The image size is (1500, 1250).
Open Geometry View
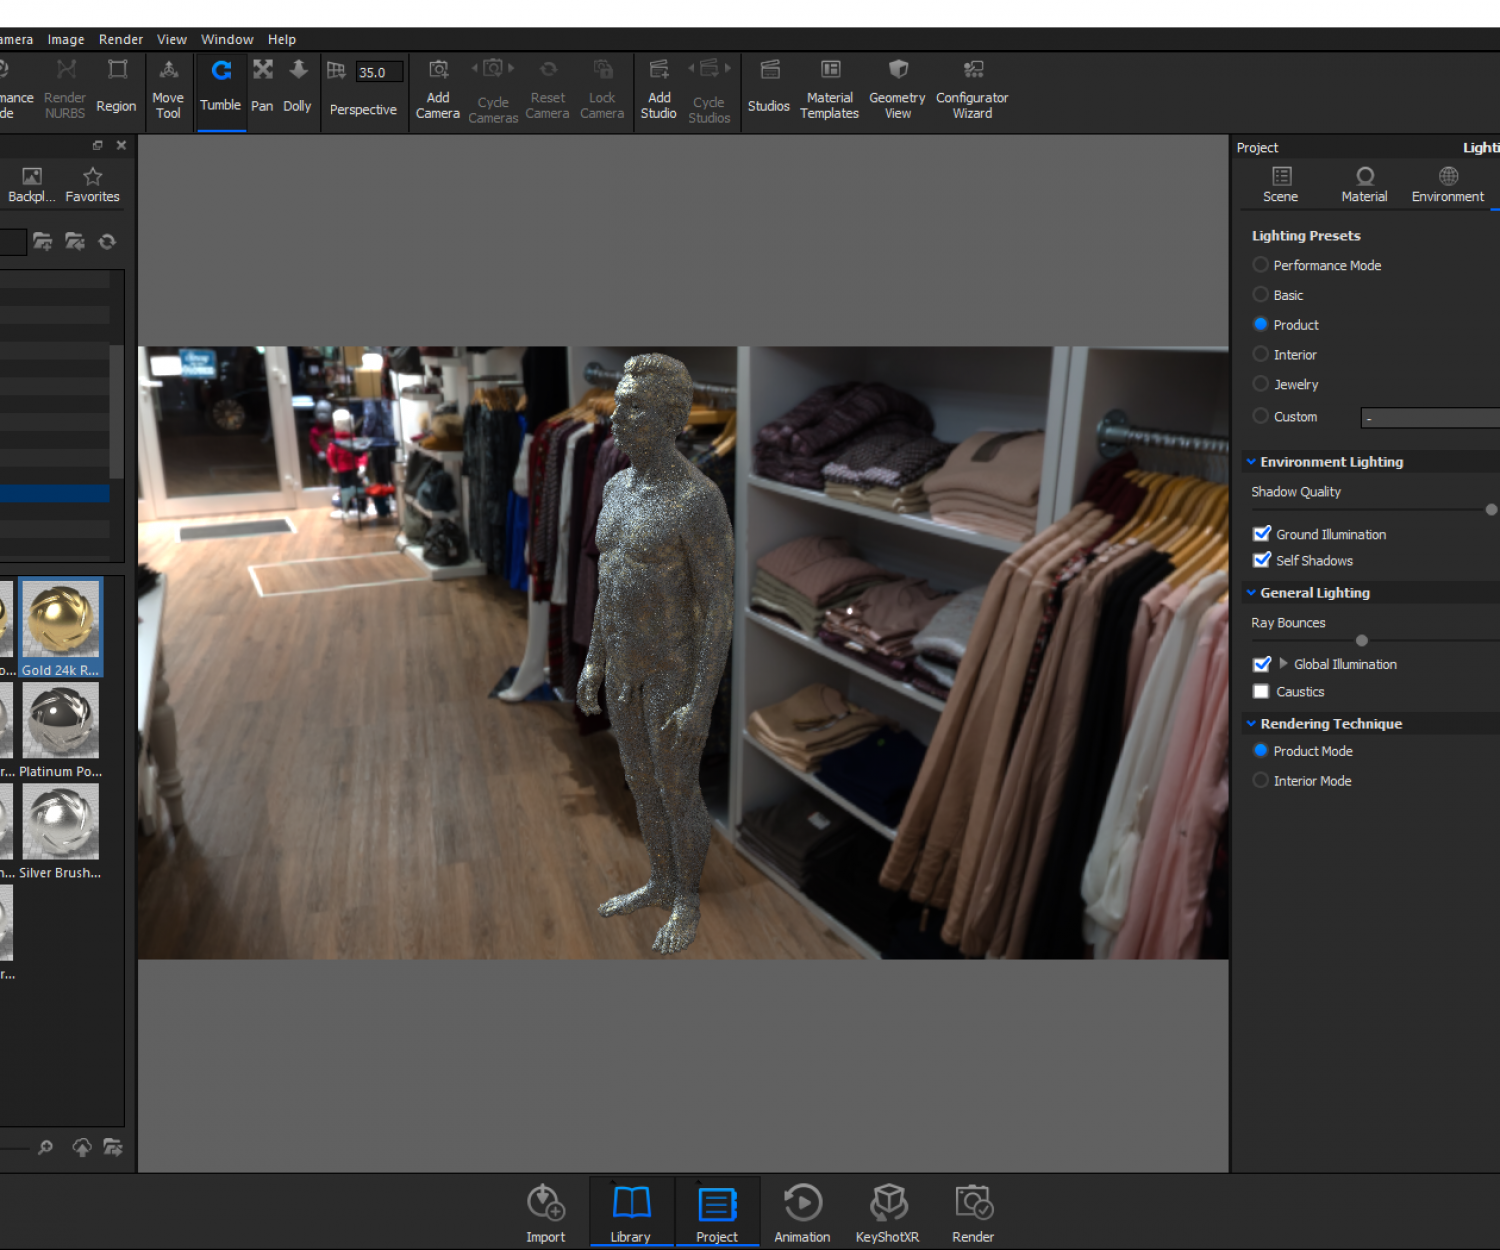pyautogui.click(x=897, y=88)
